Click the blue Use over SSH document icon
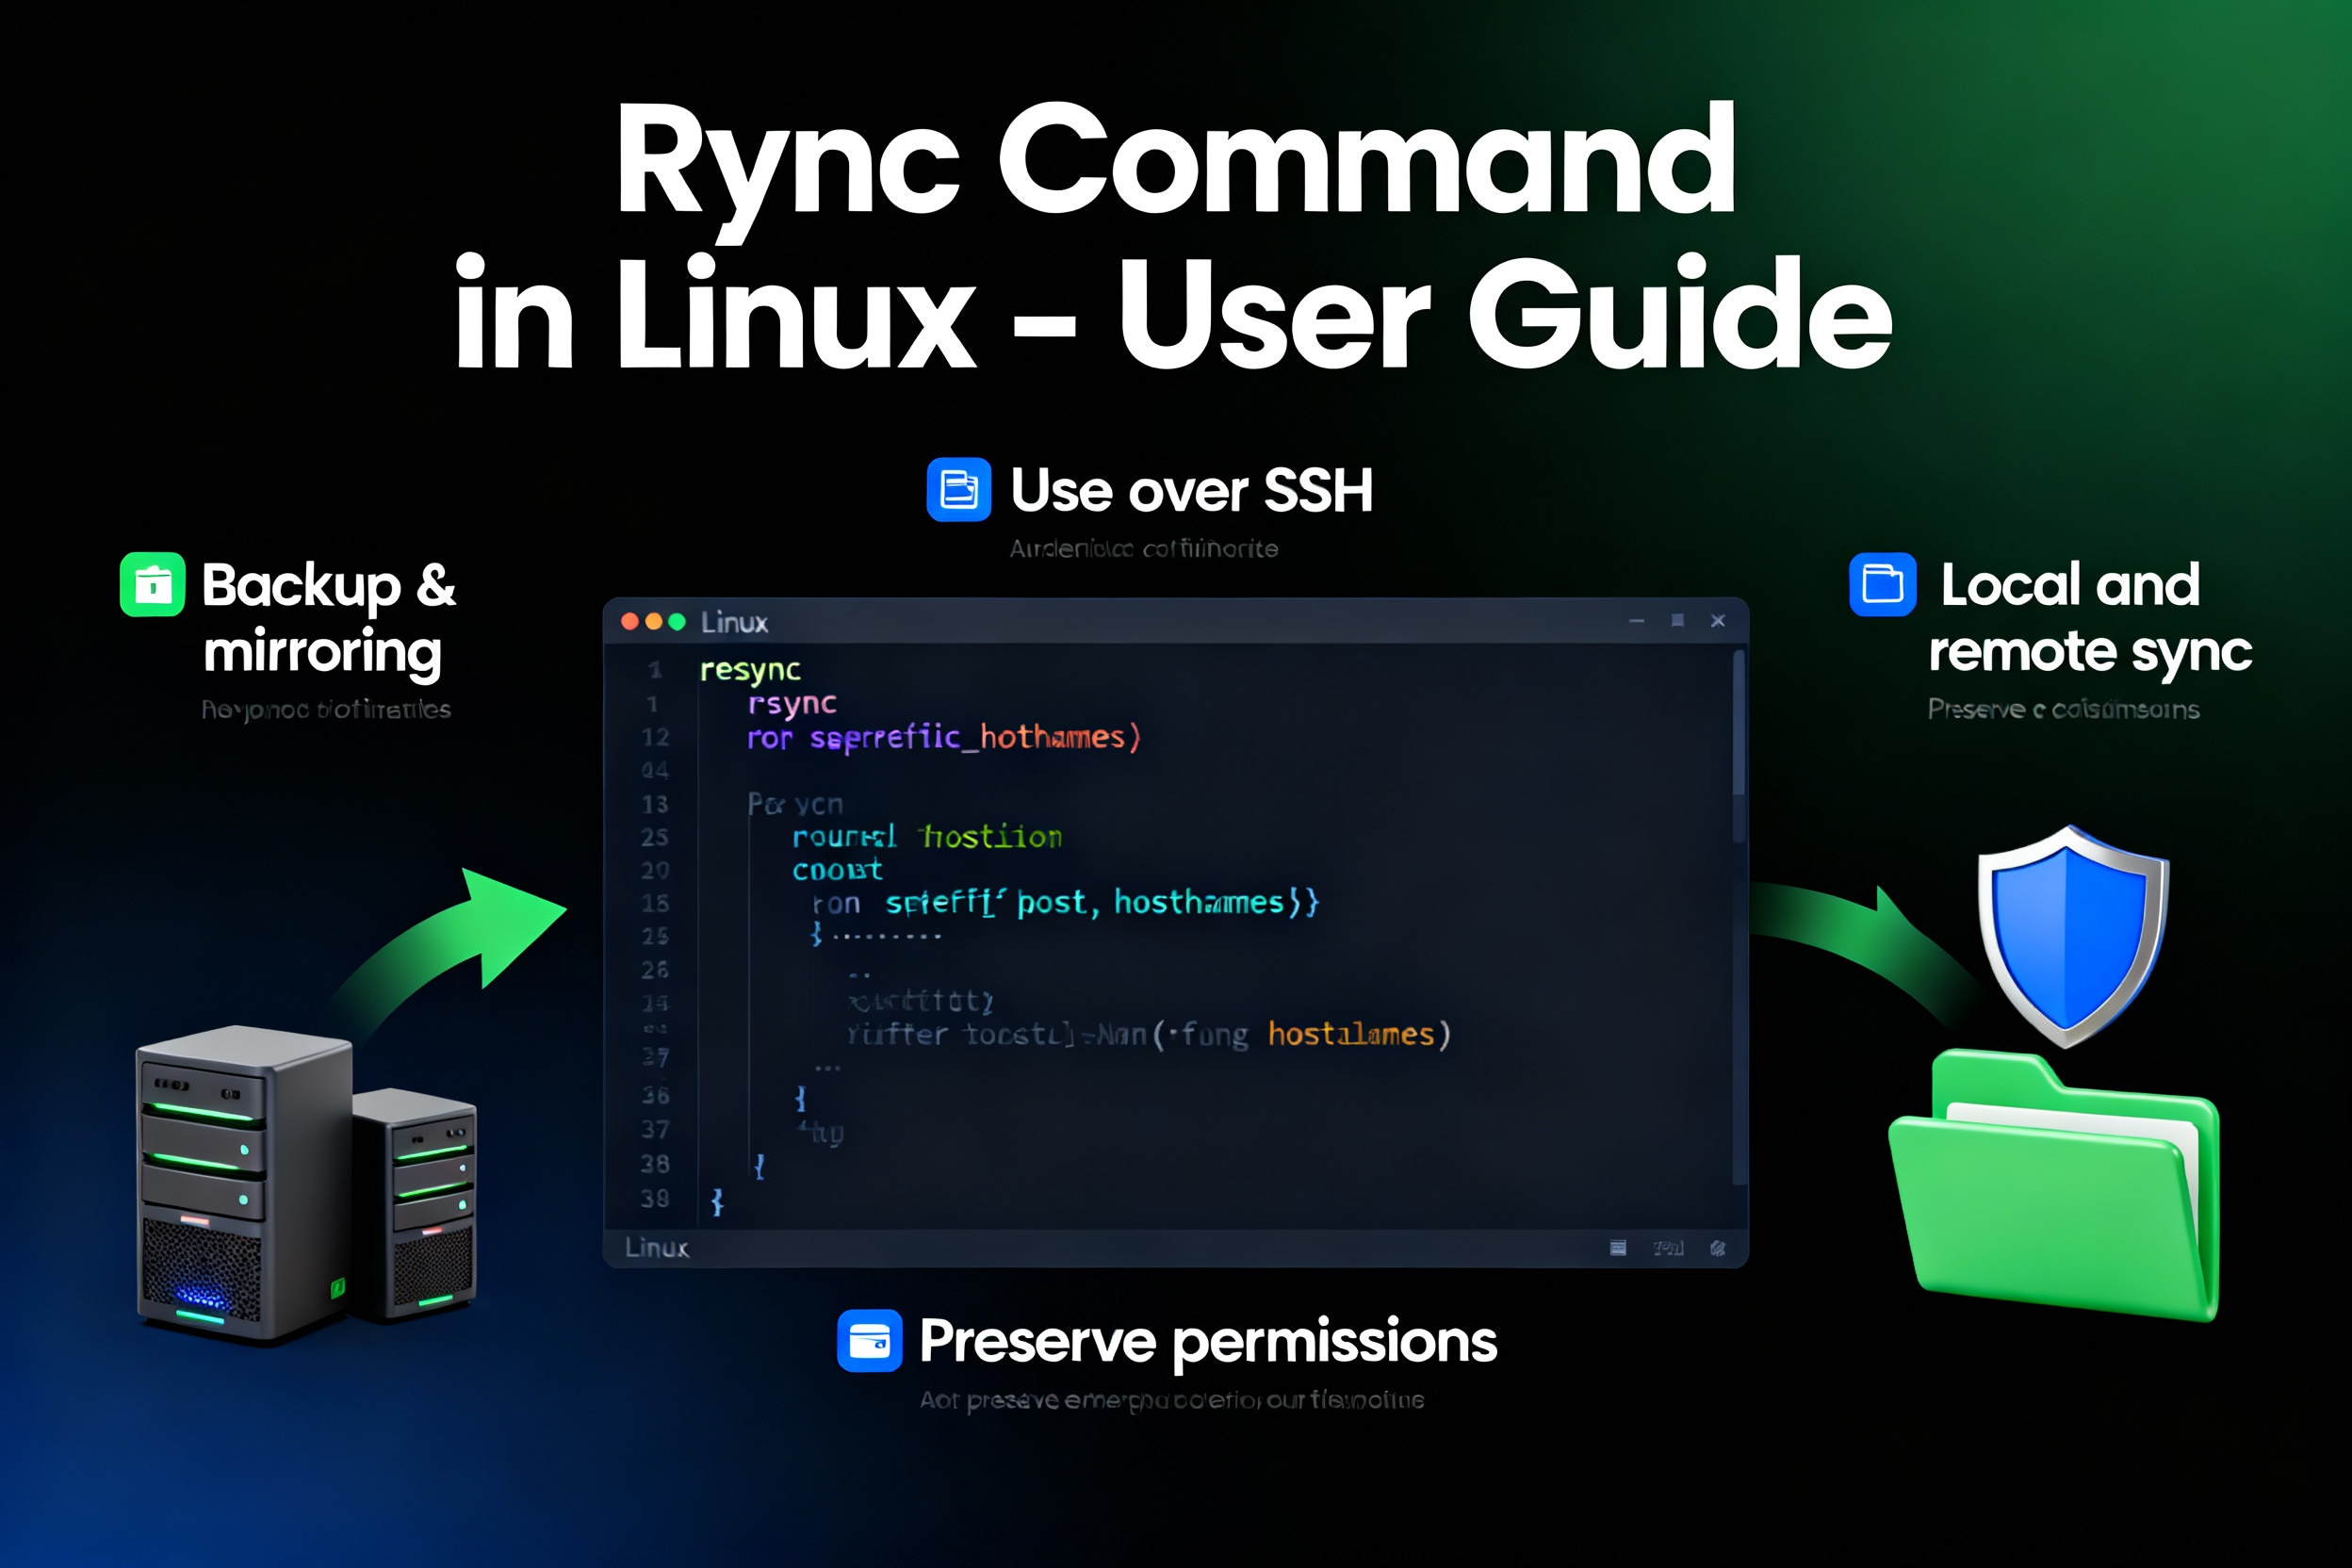Screen dimensions: 2352x1568 click(x=958, y=491)
